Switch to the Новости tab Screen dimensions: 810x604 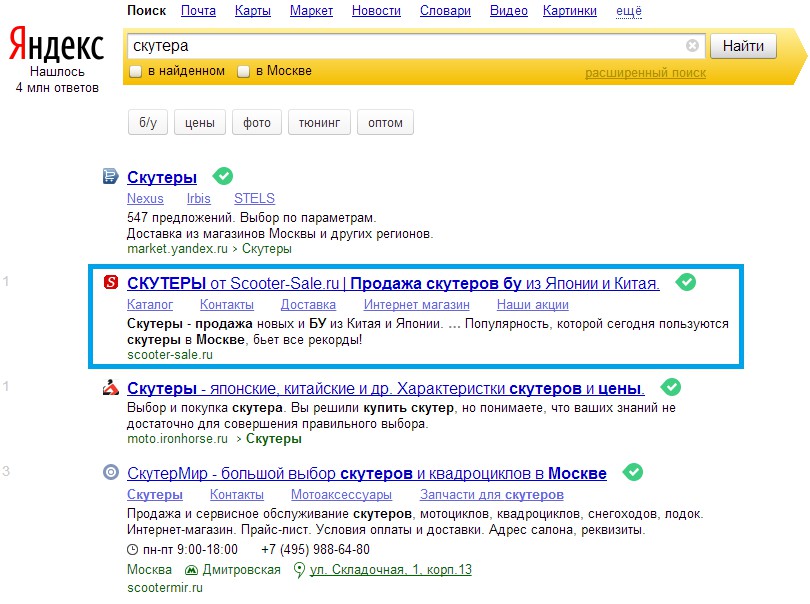pyautogui.click(x=376, y=11)
